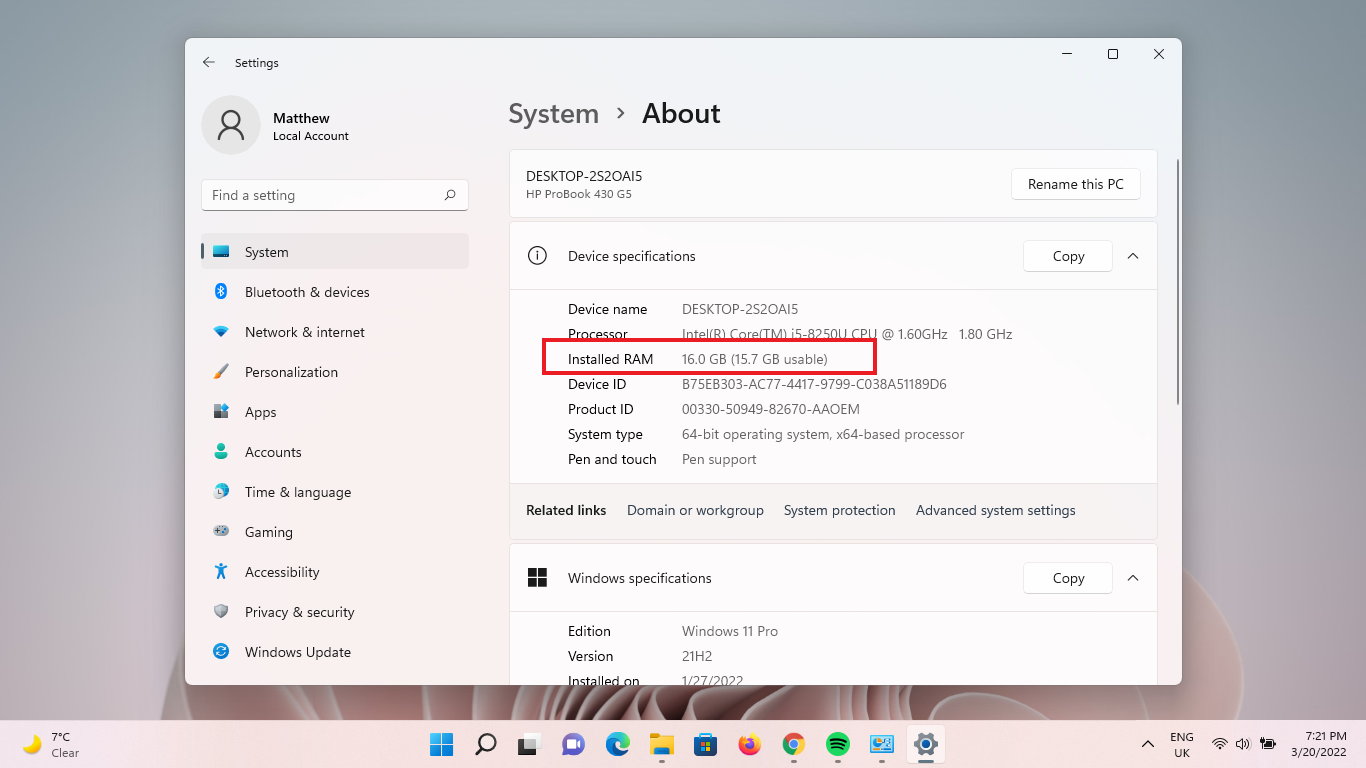Click the search magnifier in Find a setting

pyautogui.click(x=450, y=195)
